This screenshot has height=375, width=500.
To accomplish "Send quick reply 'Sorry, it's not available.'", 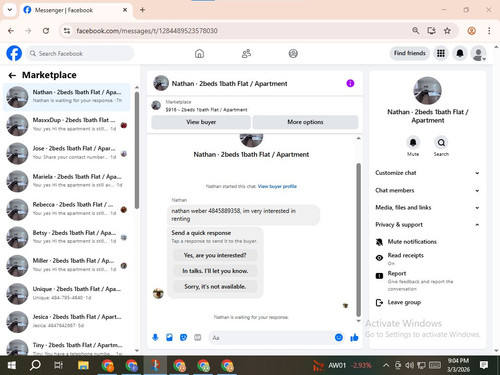I will click(215, 286).
